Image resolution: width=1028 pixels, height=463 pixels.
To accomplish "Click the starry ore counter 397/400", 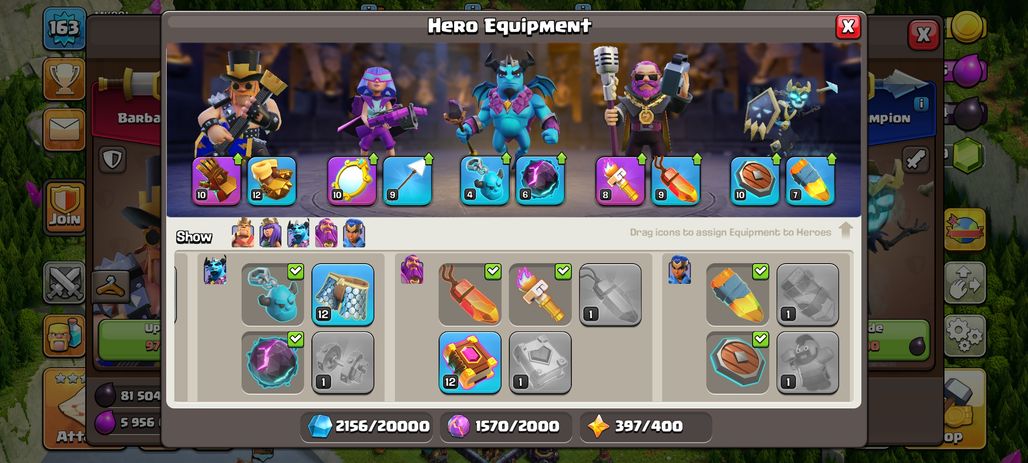I will (x=645, y=426).
